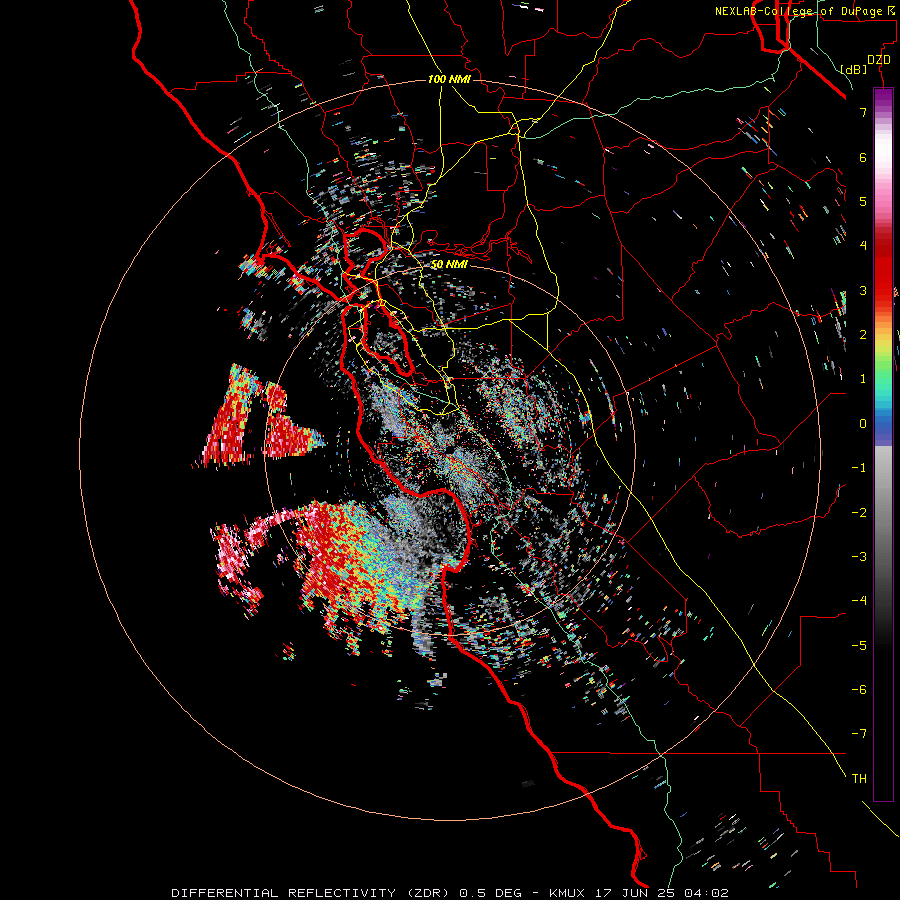The image size is (900, 900).
Task: Click the "KMUX" station identifier
Action: (x=568, y=893)
